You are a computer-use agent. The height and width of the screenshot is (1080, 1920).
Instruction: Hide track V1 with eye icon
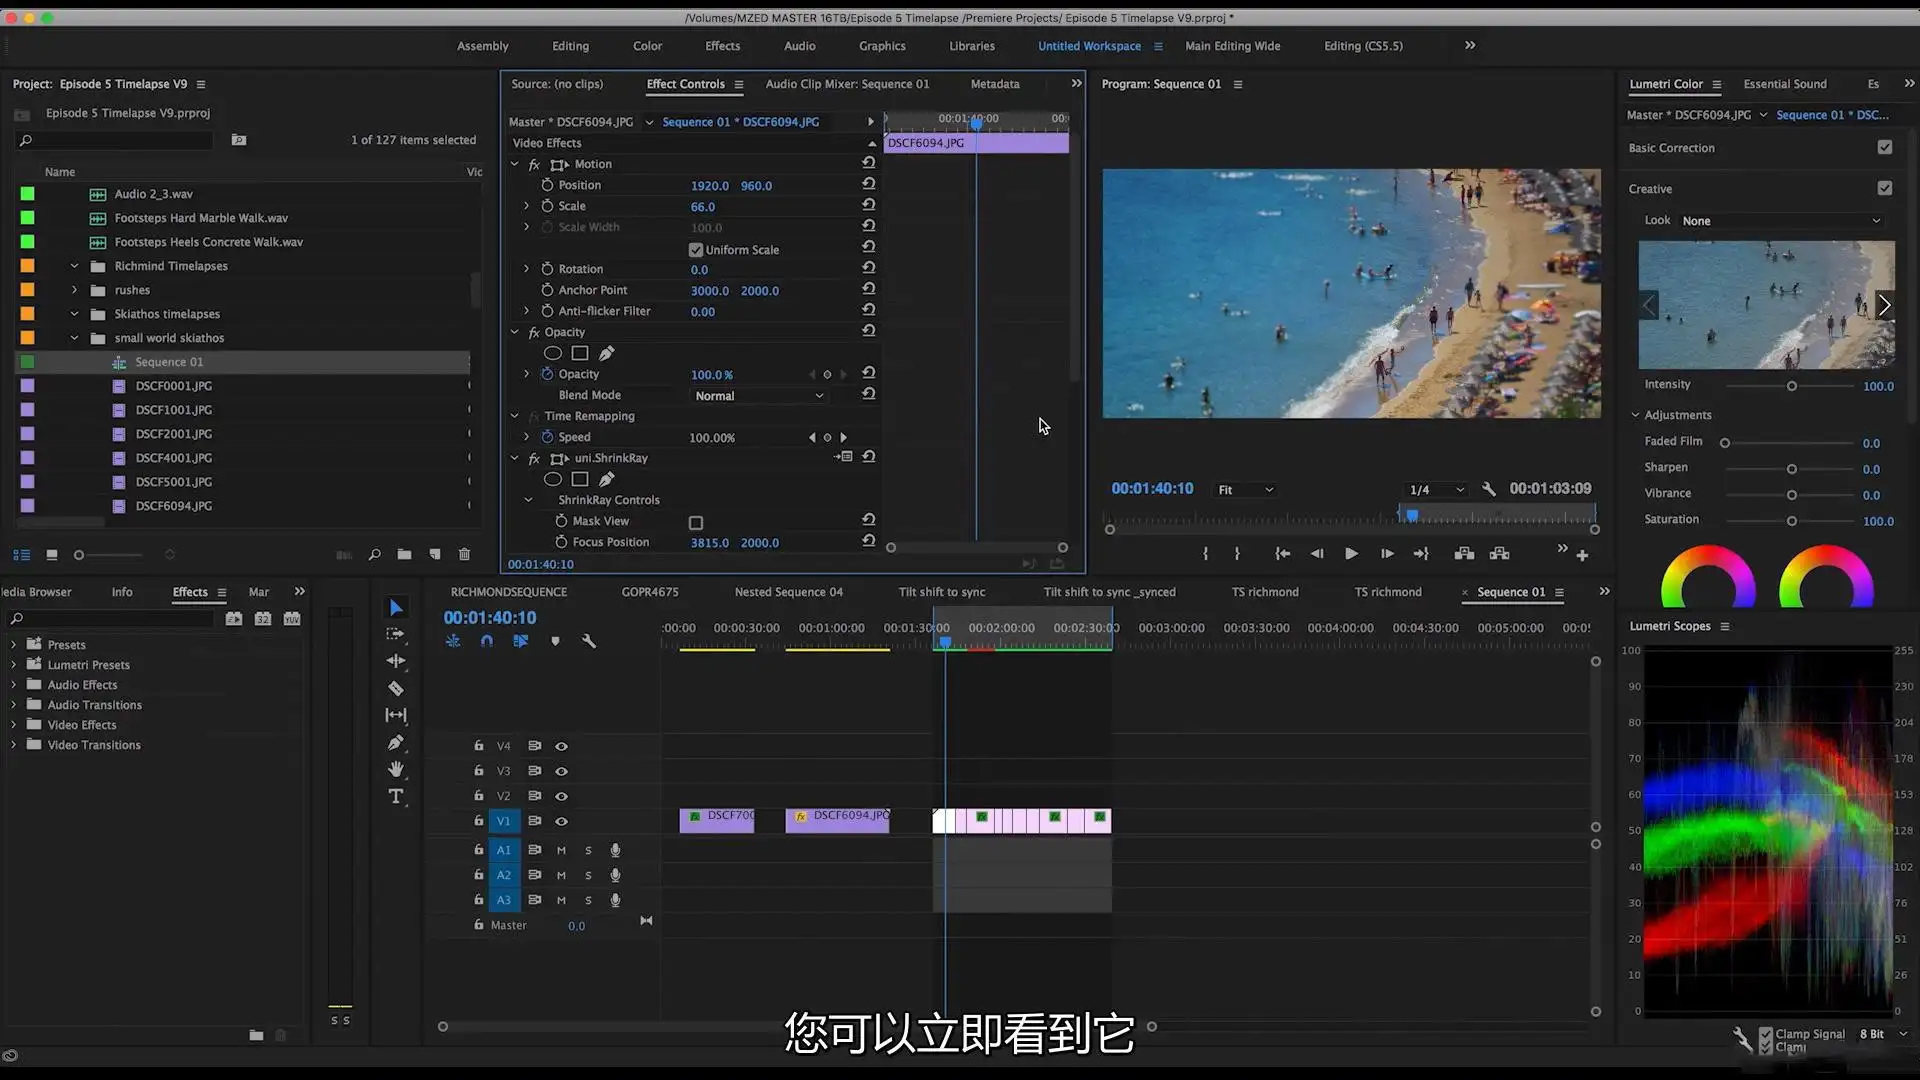[x=561, y=821]
